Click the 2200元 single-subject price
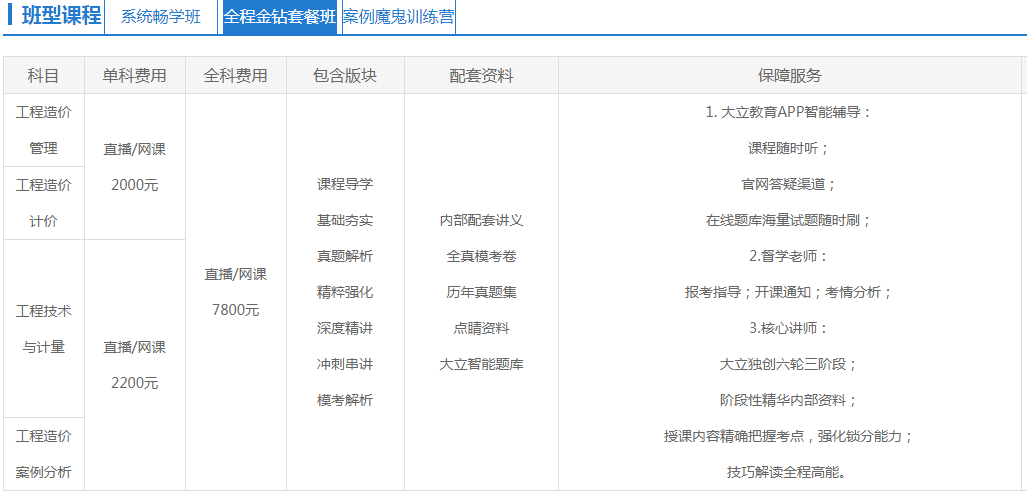1027x495 pixels. point(135,383)
